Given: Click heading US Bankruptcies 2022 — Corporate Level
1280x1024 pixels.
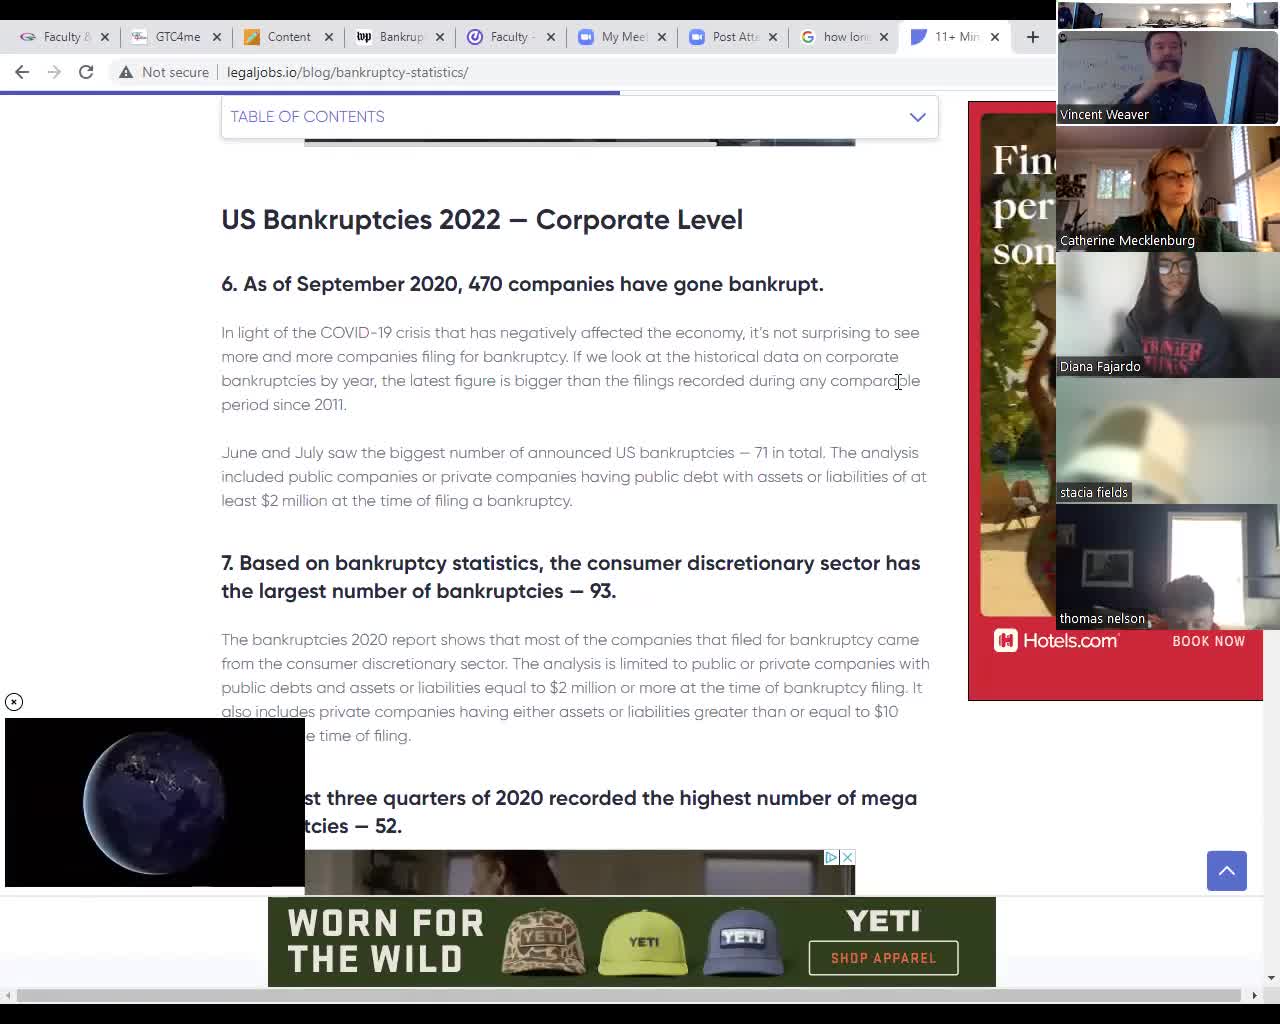Looking at the screenshot, I should (x=482, y=220).
